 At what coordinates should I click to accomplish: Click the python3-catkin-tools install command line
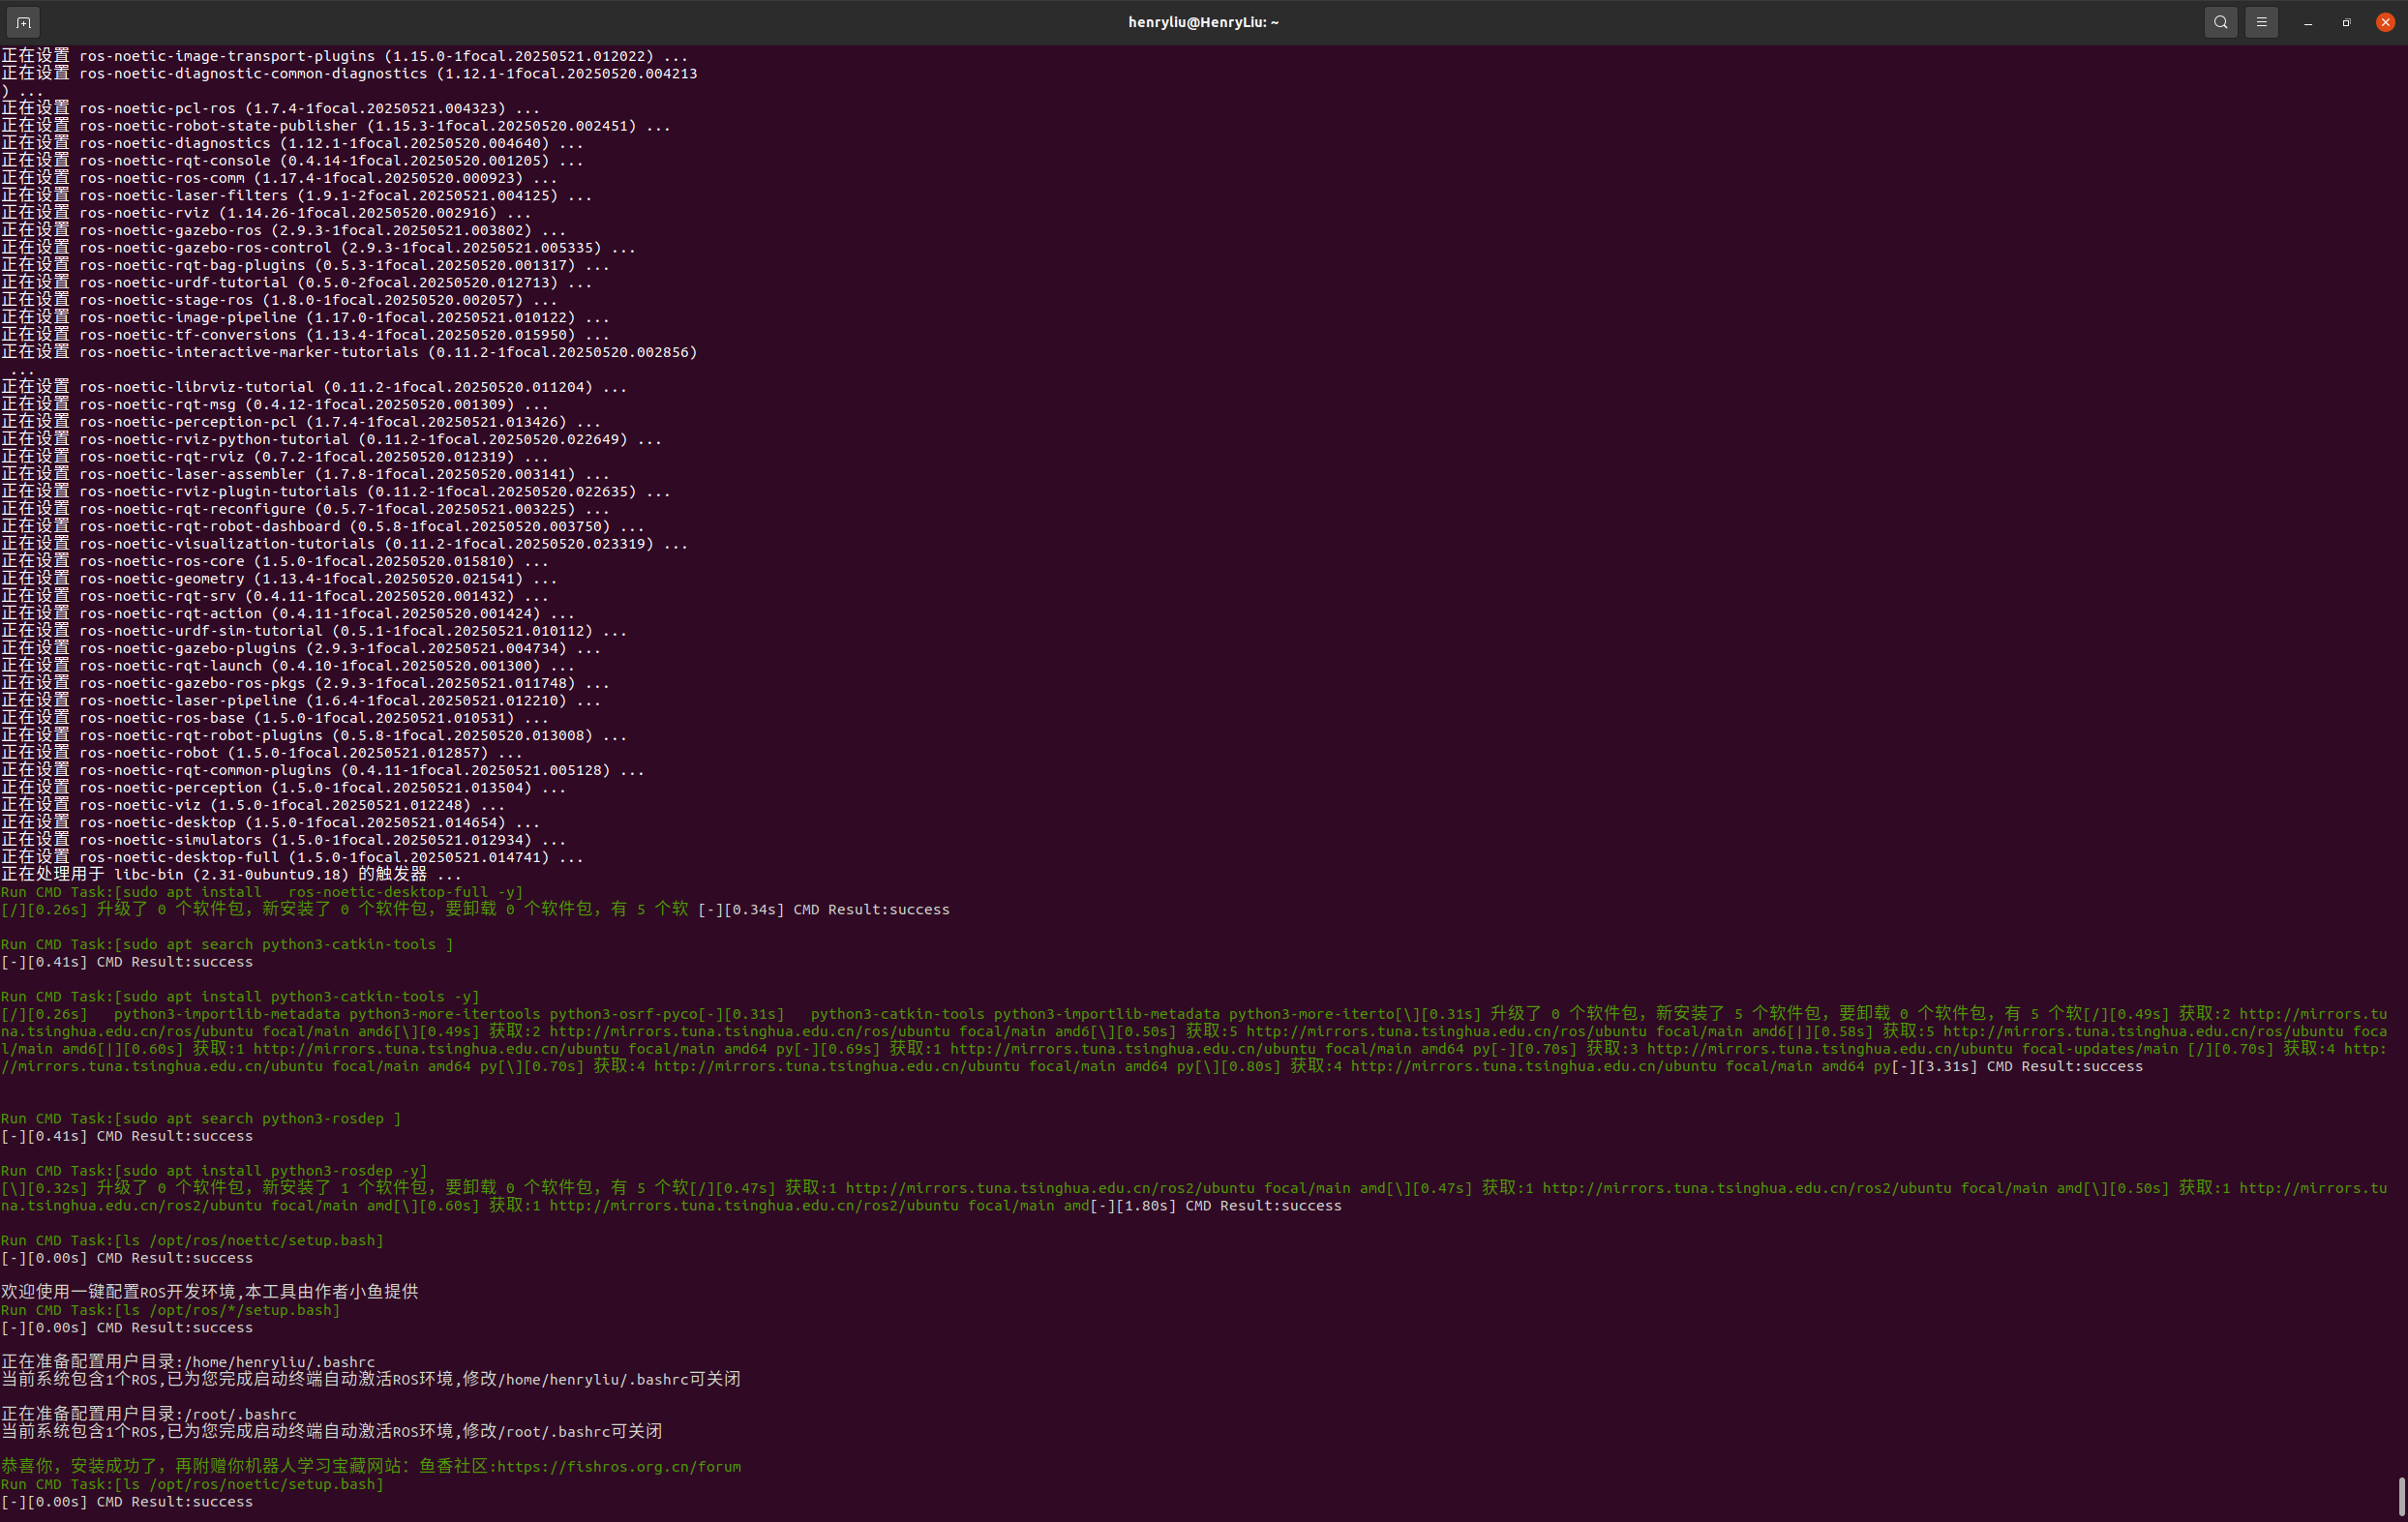point(240,996)
